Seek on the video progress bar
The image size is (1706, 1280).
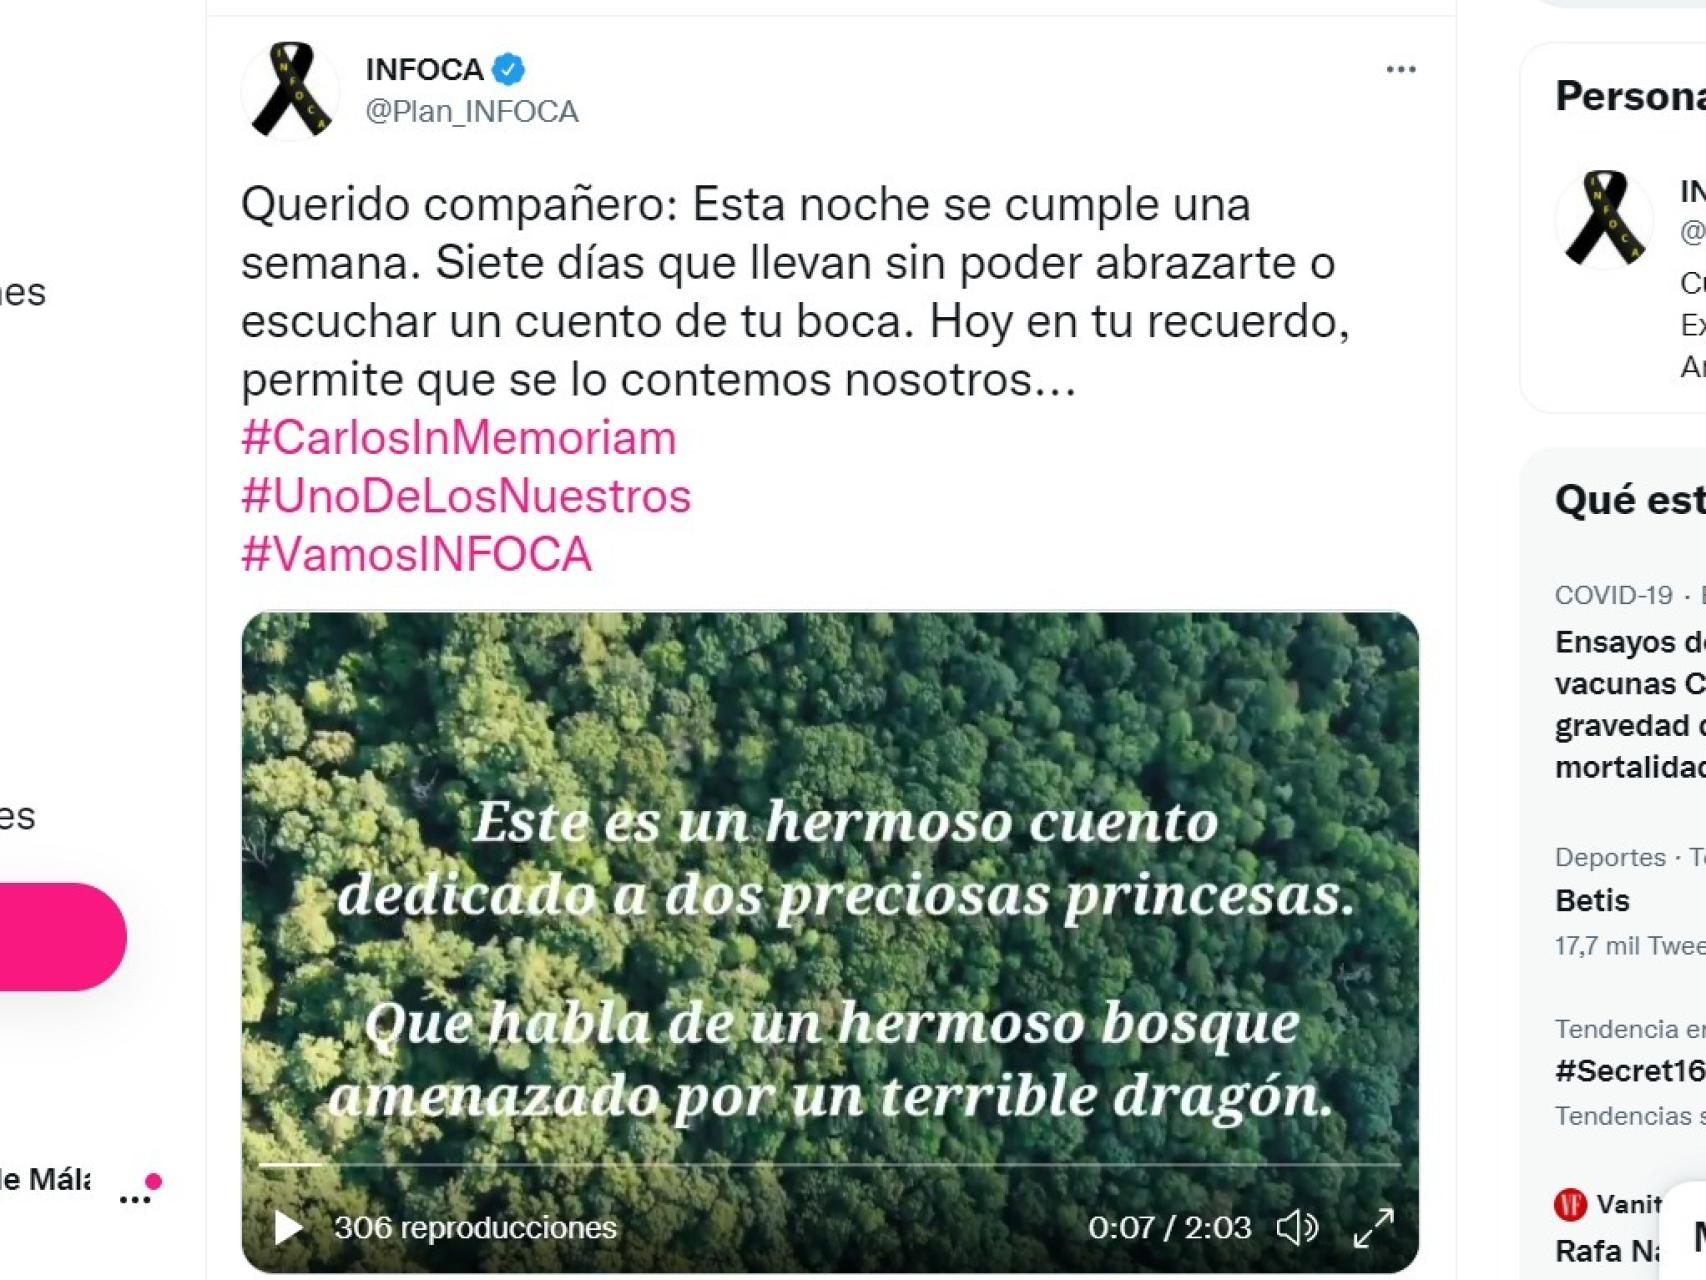(x=829, y=1165)
